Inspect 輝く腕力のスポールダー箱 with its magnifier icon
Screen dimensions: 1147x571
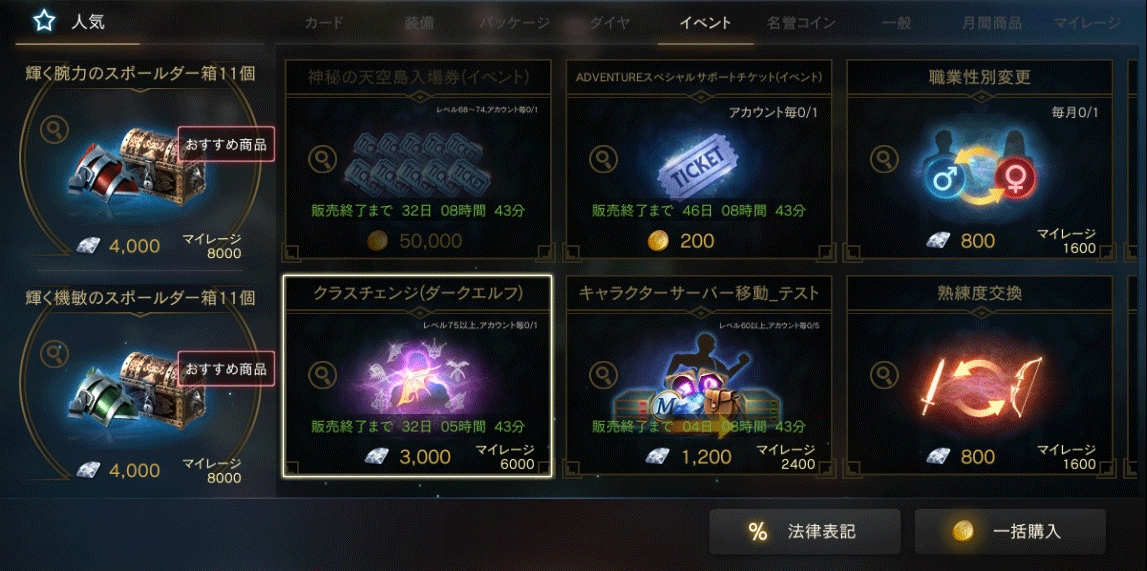54,130
